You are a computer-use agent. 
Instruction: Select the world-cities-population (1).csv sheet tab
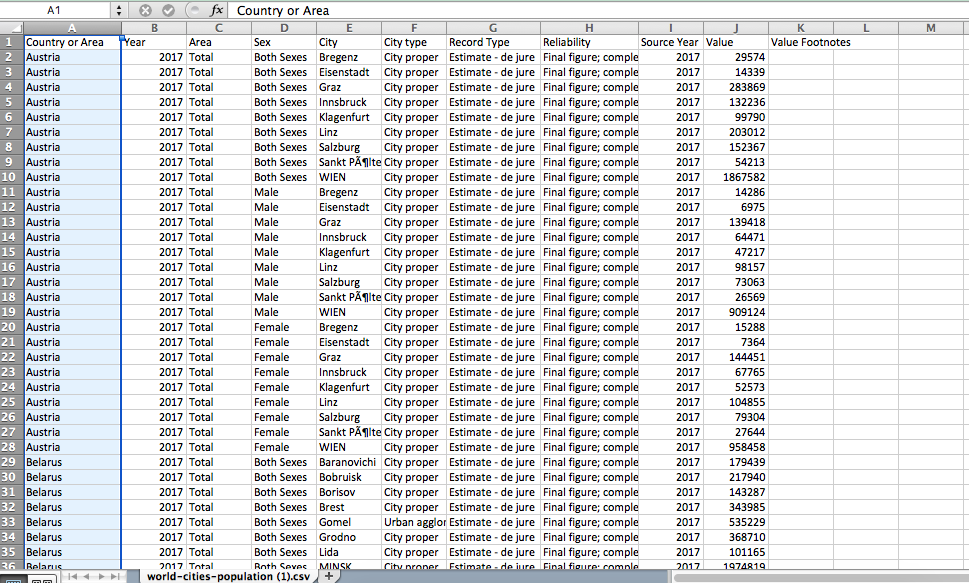coord(228,577)
